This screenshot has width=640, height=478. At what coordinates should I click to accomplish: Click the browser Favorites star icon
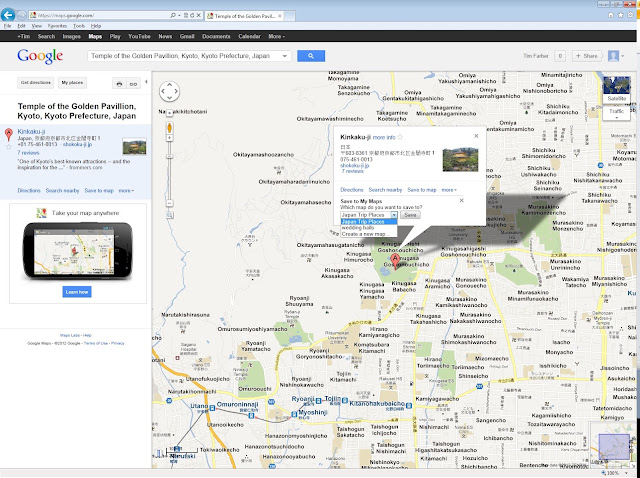620,15
